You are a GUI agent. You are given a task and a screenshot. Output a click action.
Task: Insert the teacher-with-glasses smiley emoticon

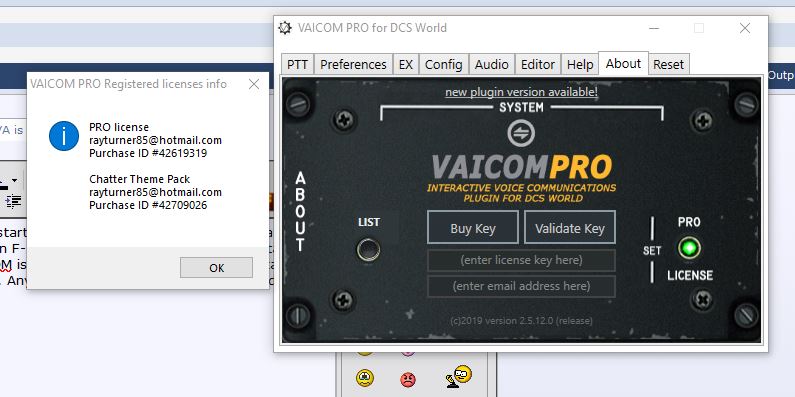[459, 377]
